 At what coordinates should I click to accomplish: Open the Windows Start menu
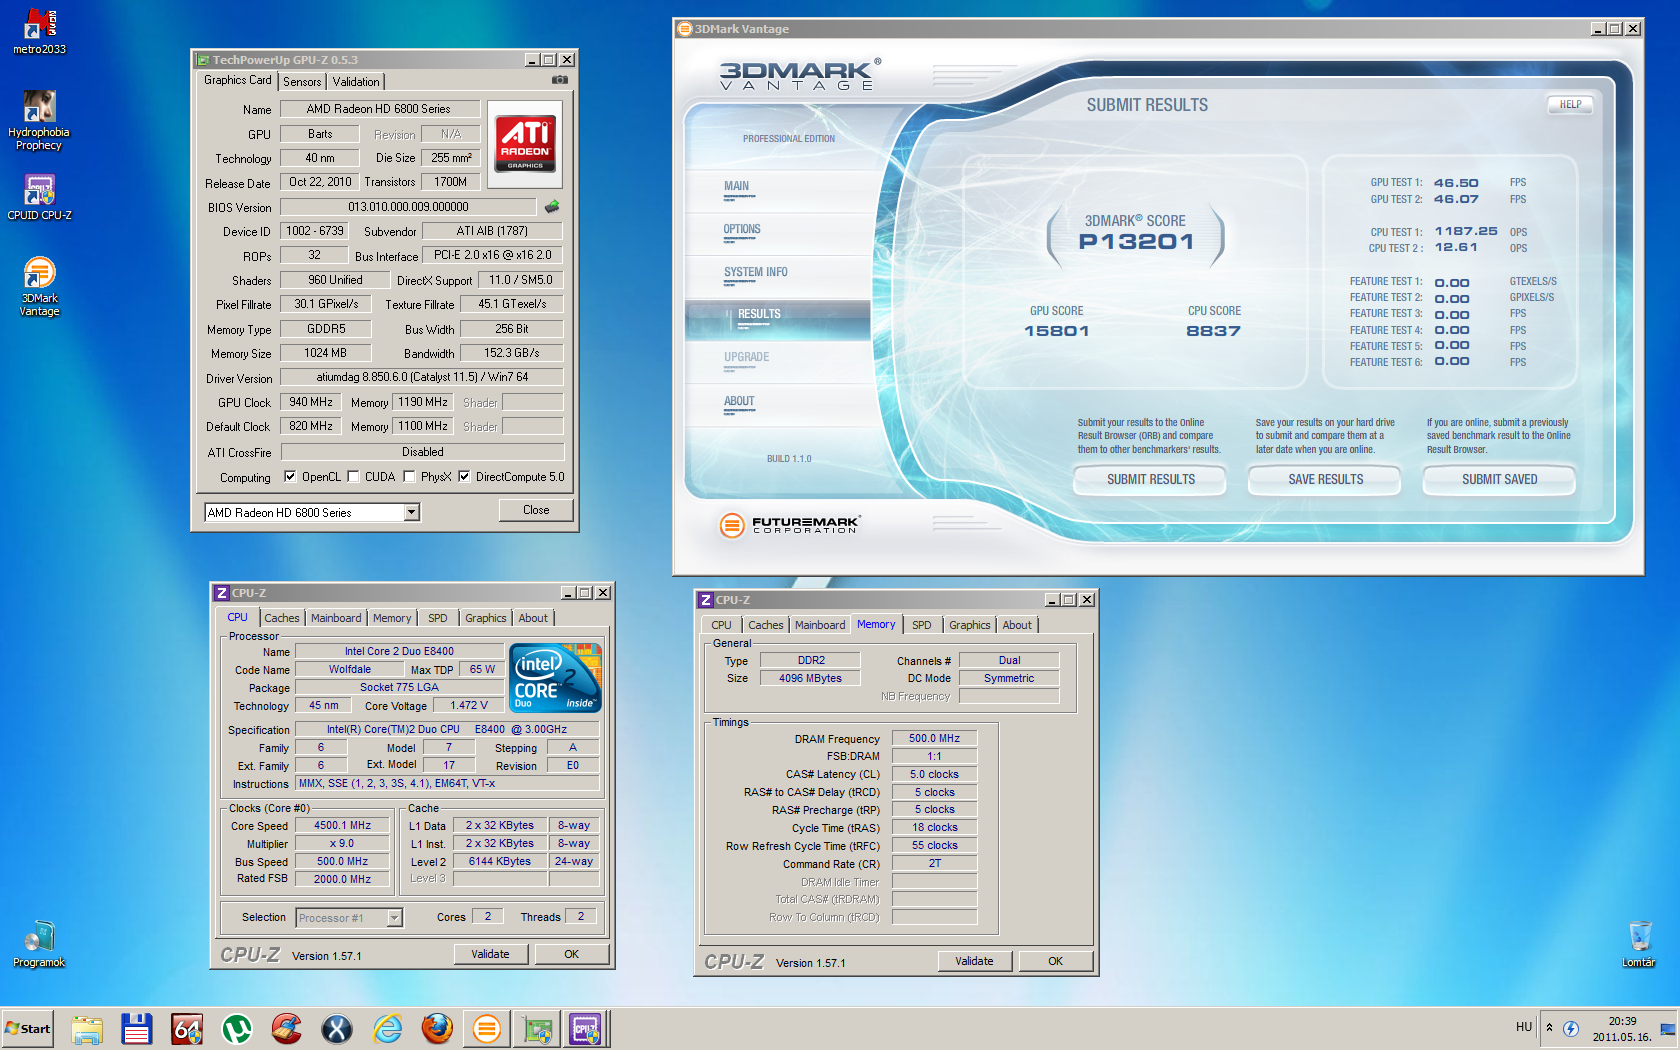(x=27, y=1029)
